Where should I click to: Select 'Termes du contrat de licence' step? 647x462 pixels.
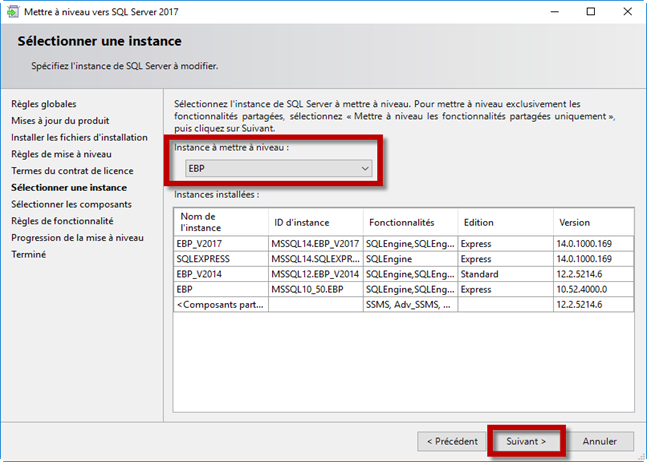coord(72,171)
